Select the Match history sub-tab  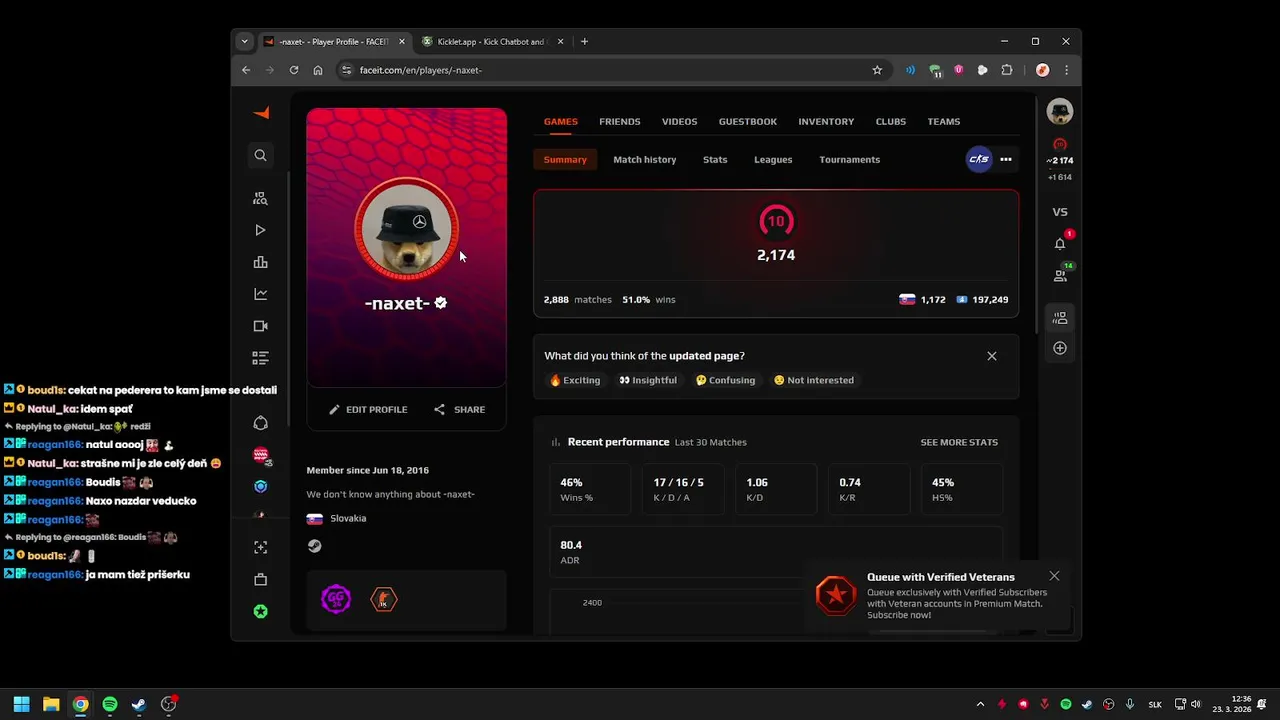click(x=645, y=159)
